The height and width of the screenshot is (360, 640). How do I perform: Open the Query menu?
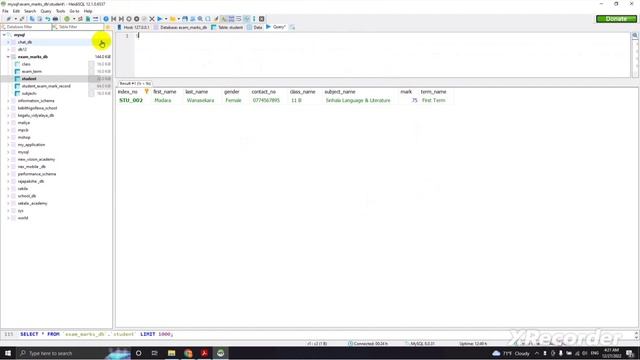46,11
